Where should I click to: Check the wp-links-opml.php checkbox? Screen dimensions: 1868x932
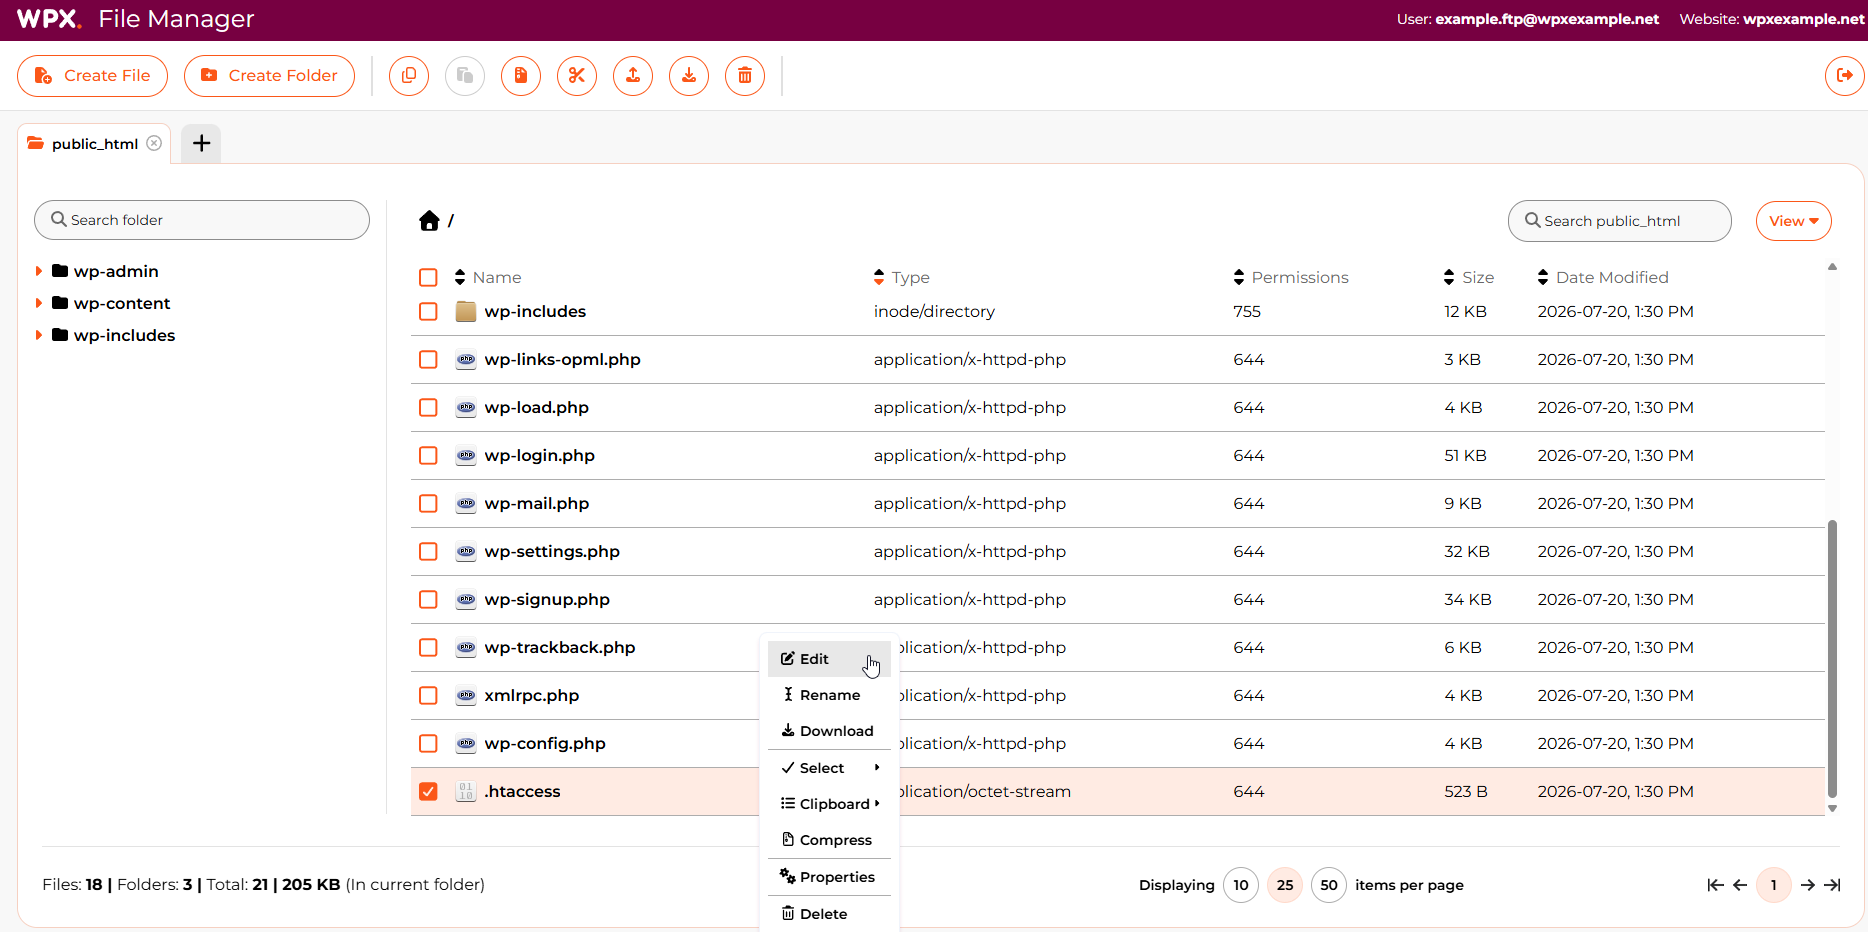pyautogui.click(x=428, y=360)
